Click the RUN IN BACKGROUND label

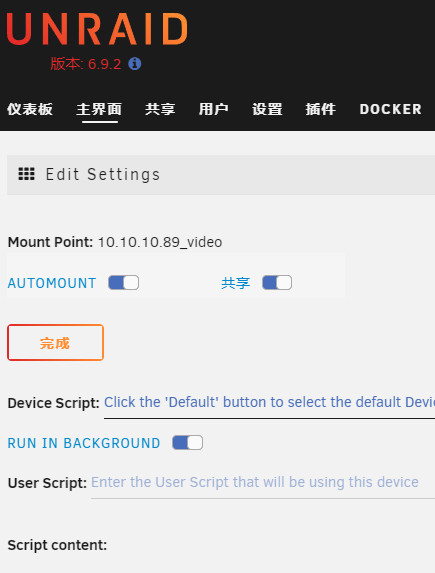[x=84, y=443]
